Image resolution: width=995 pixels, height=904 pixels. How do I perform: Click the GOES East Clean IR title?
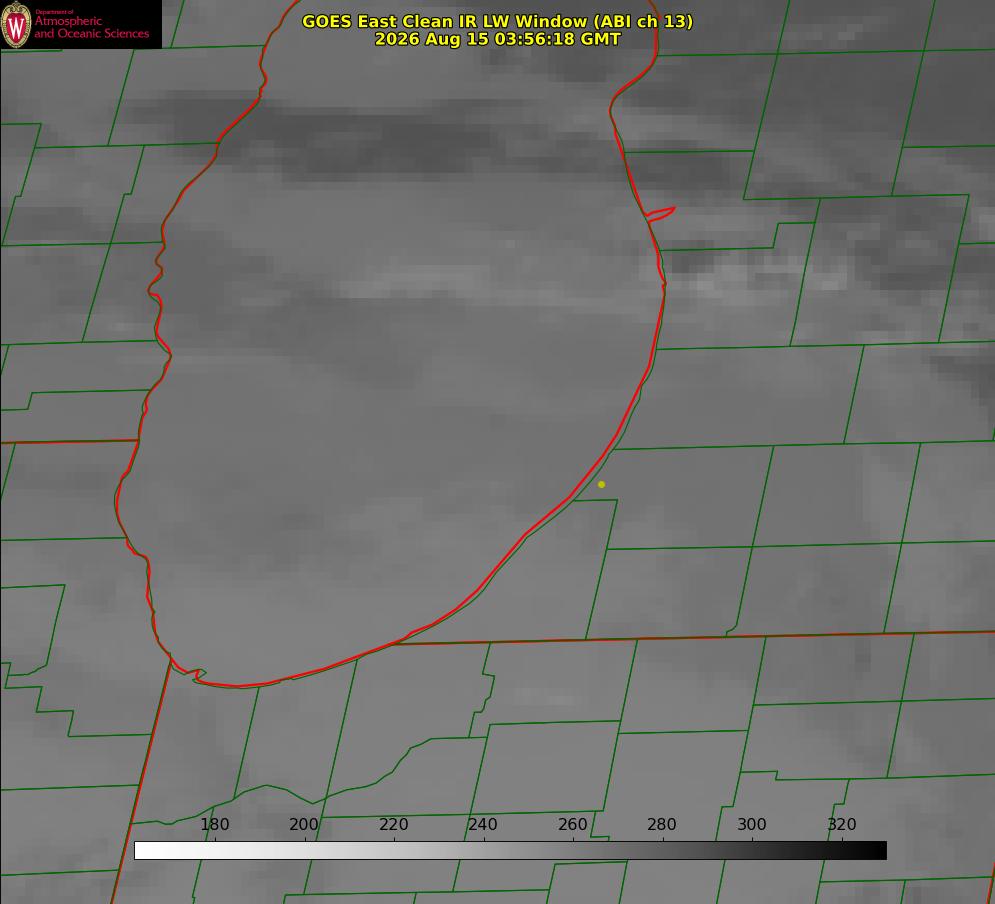497,21
